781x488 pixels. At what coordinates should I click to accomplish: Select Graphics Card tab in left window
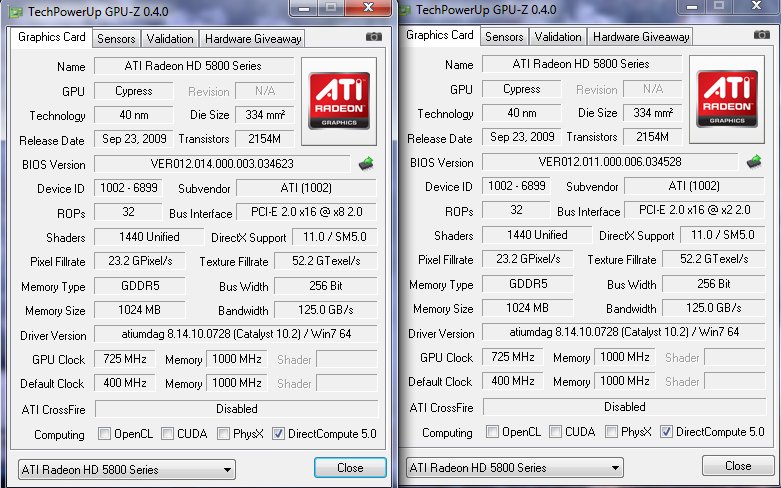52,37
